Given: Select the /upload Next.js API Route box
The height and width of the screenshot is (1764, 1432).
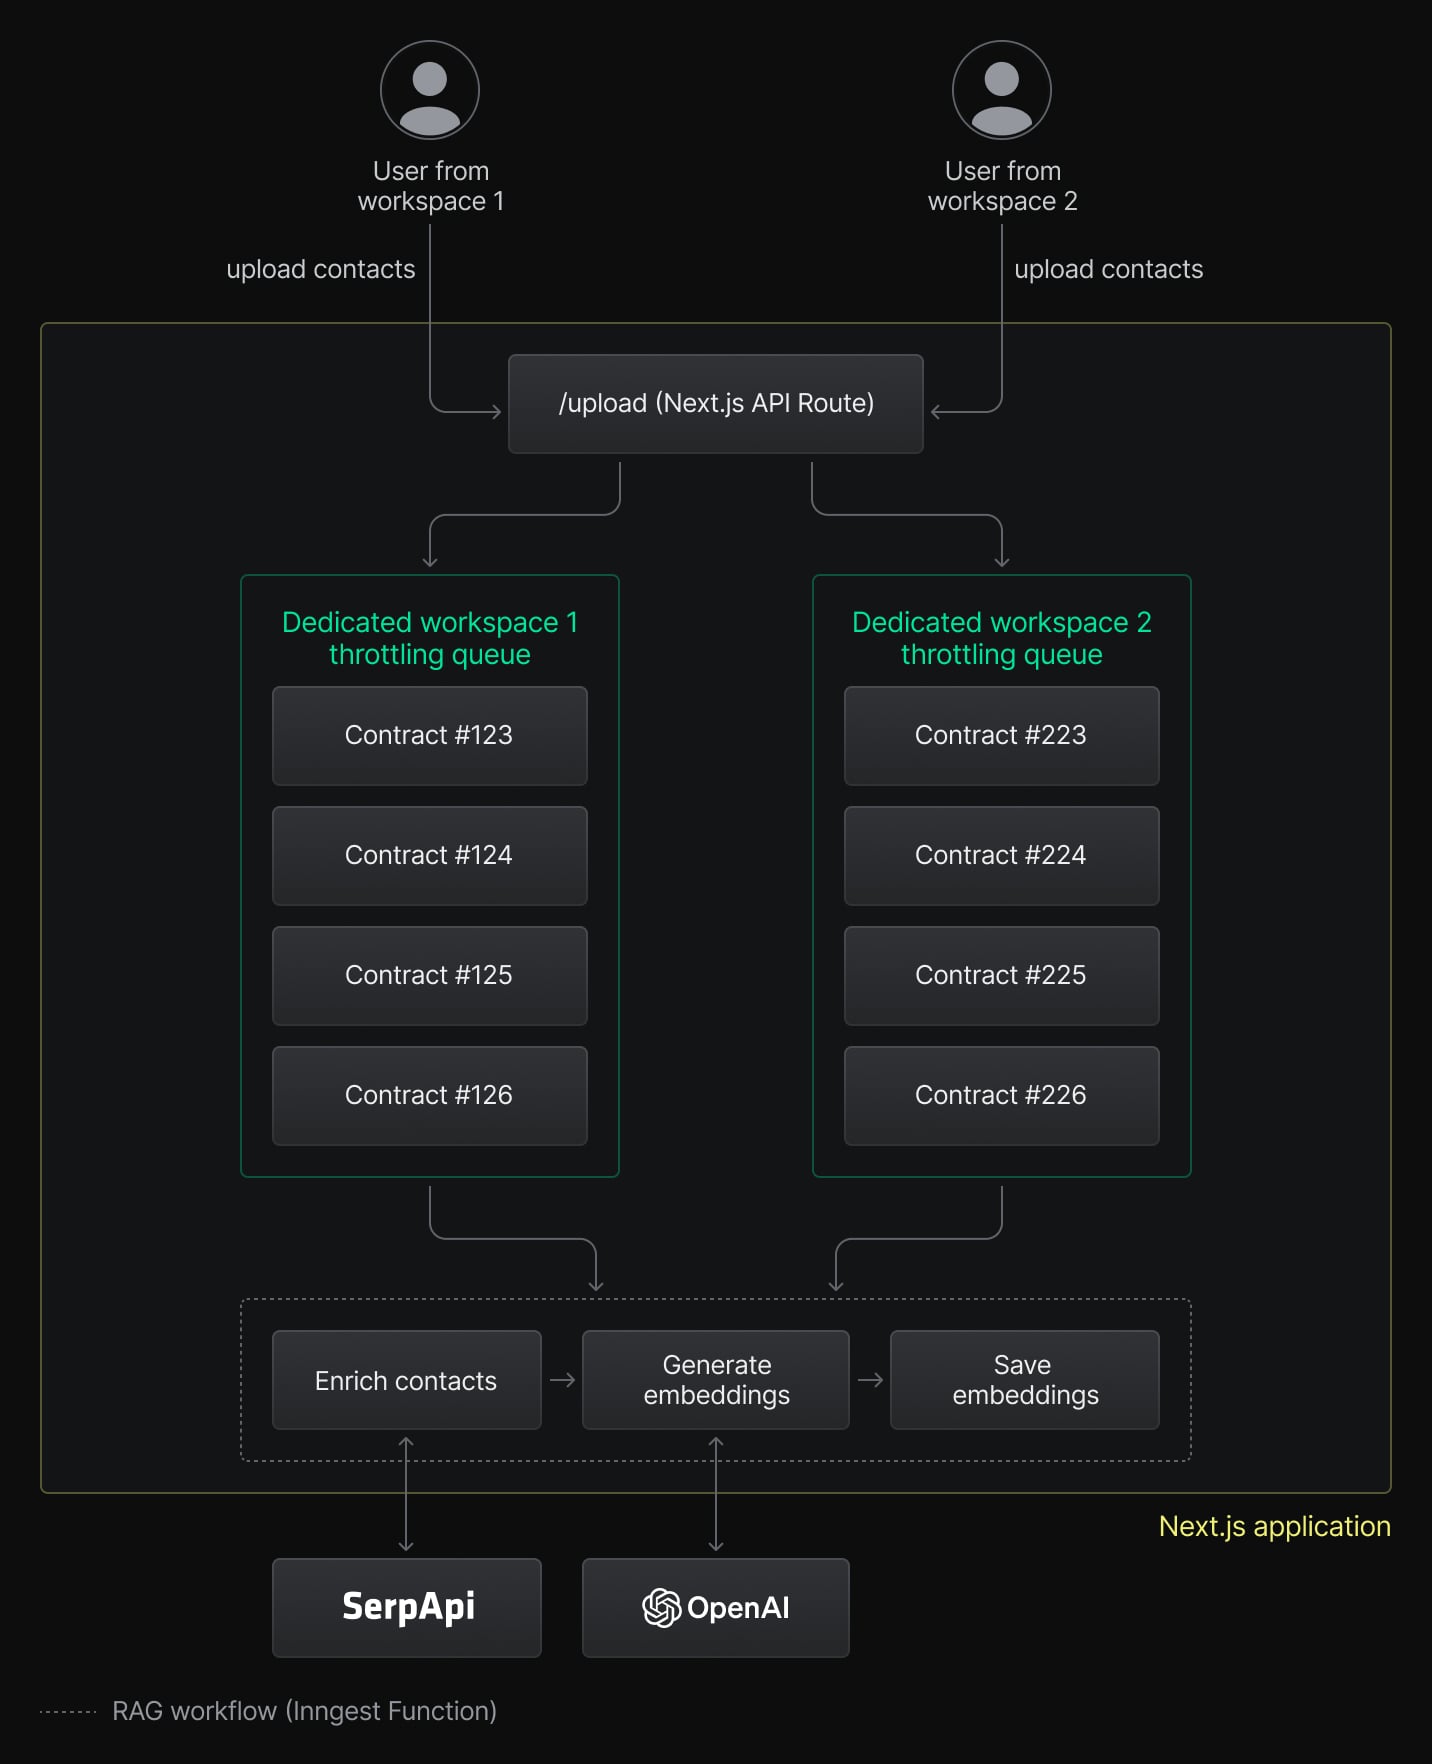Looking at the screenshot, I should point(716,403).
